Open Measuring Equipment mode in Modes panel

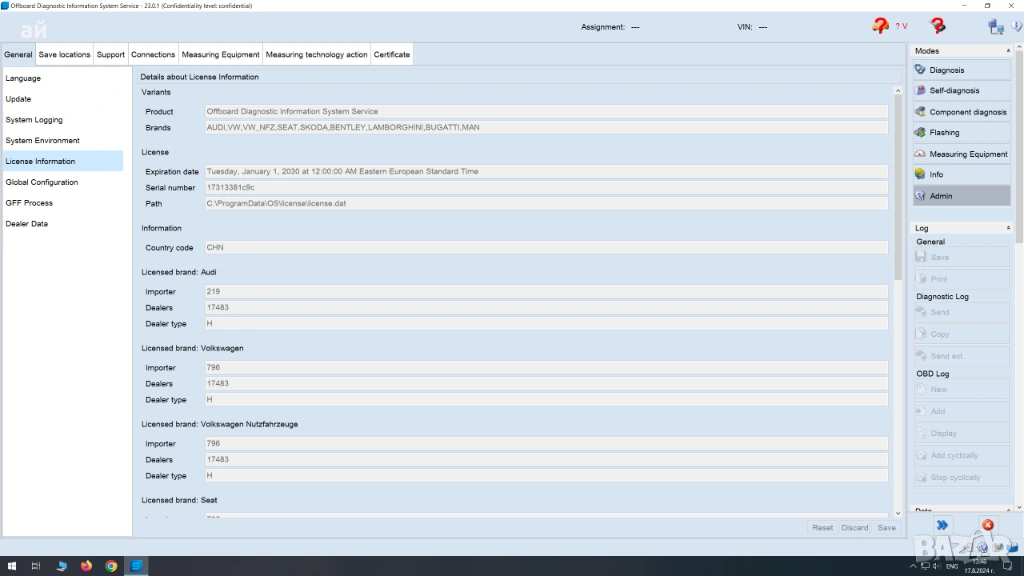960,154
